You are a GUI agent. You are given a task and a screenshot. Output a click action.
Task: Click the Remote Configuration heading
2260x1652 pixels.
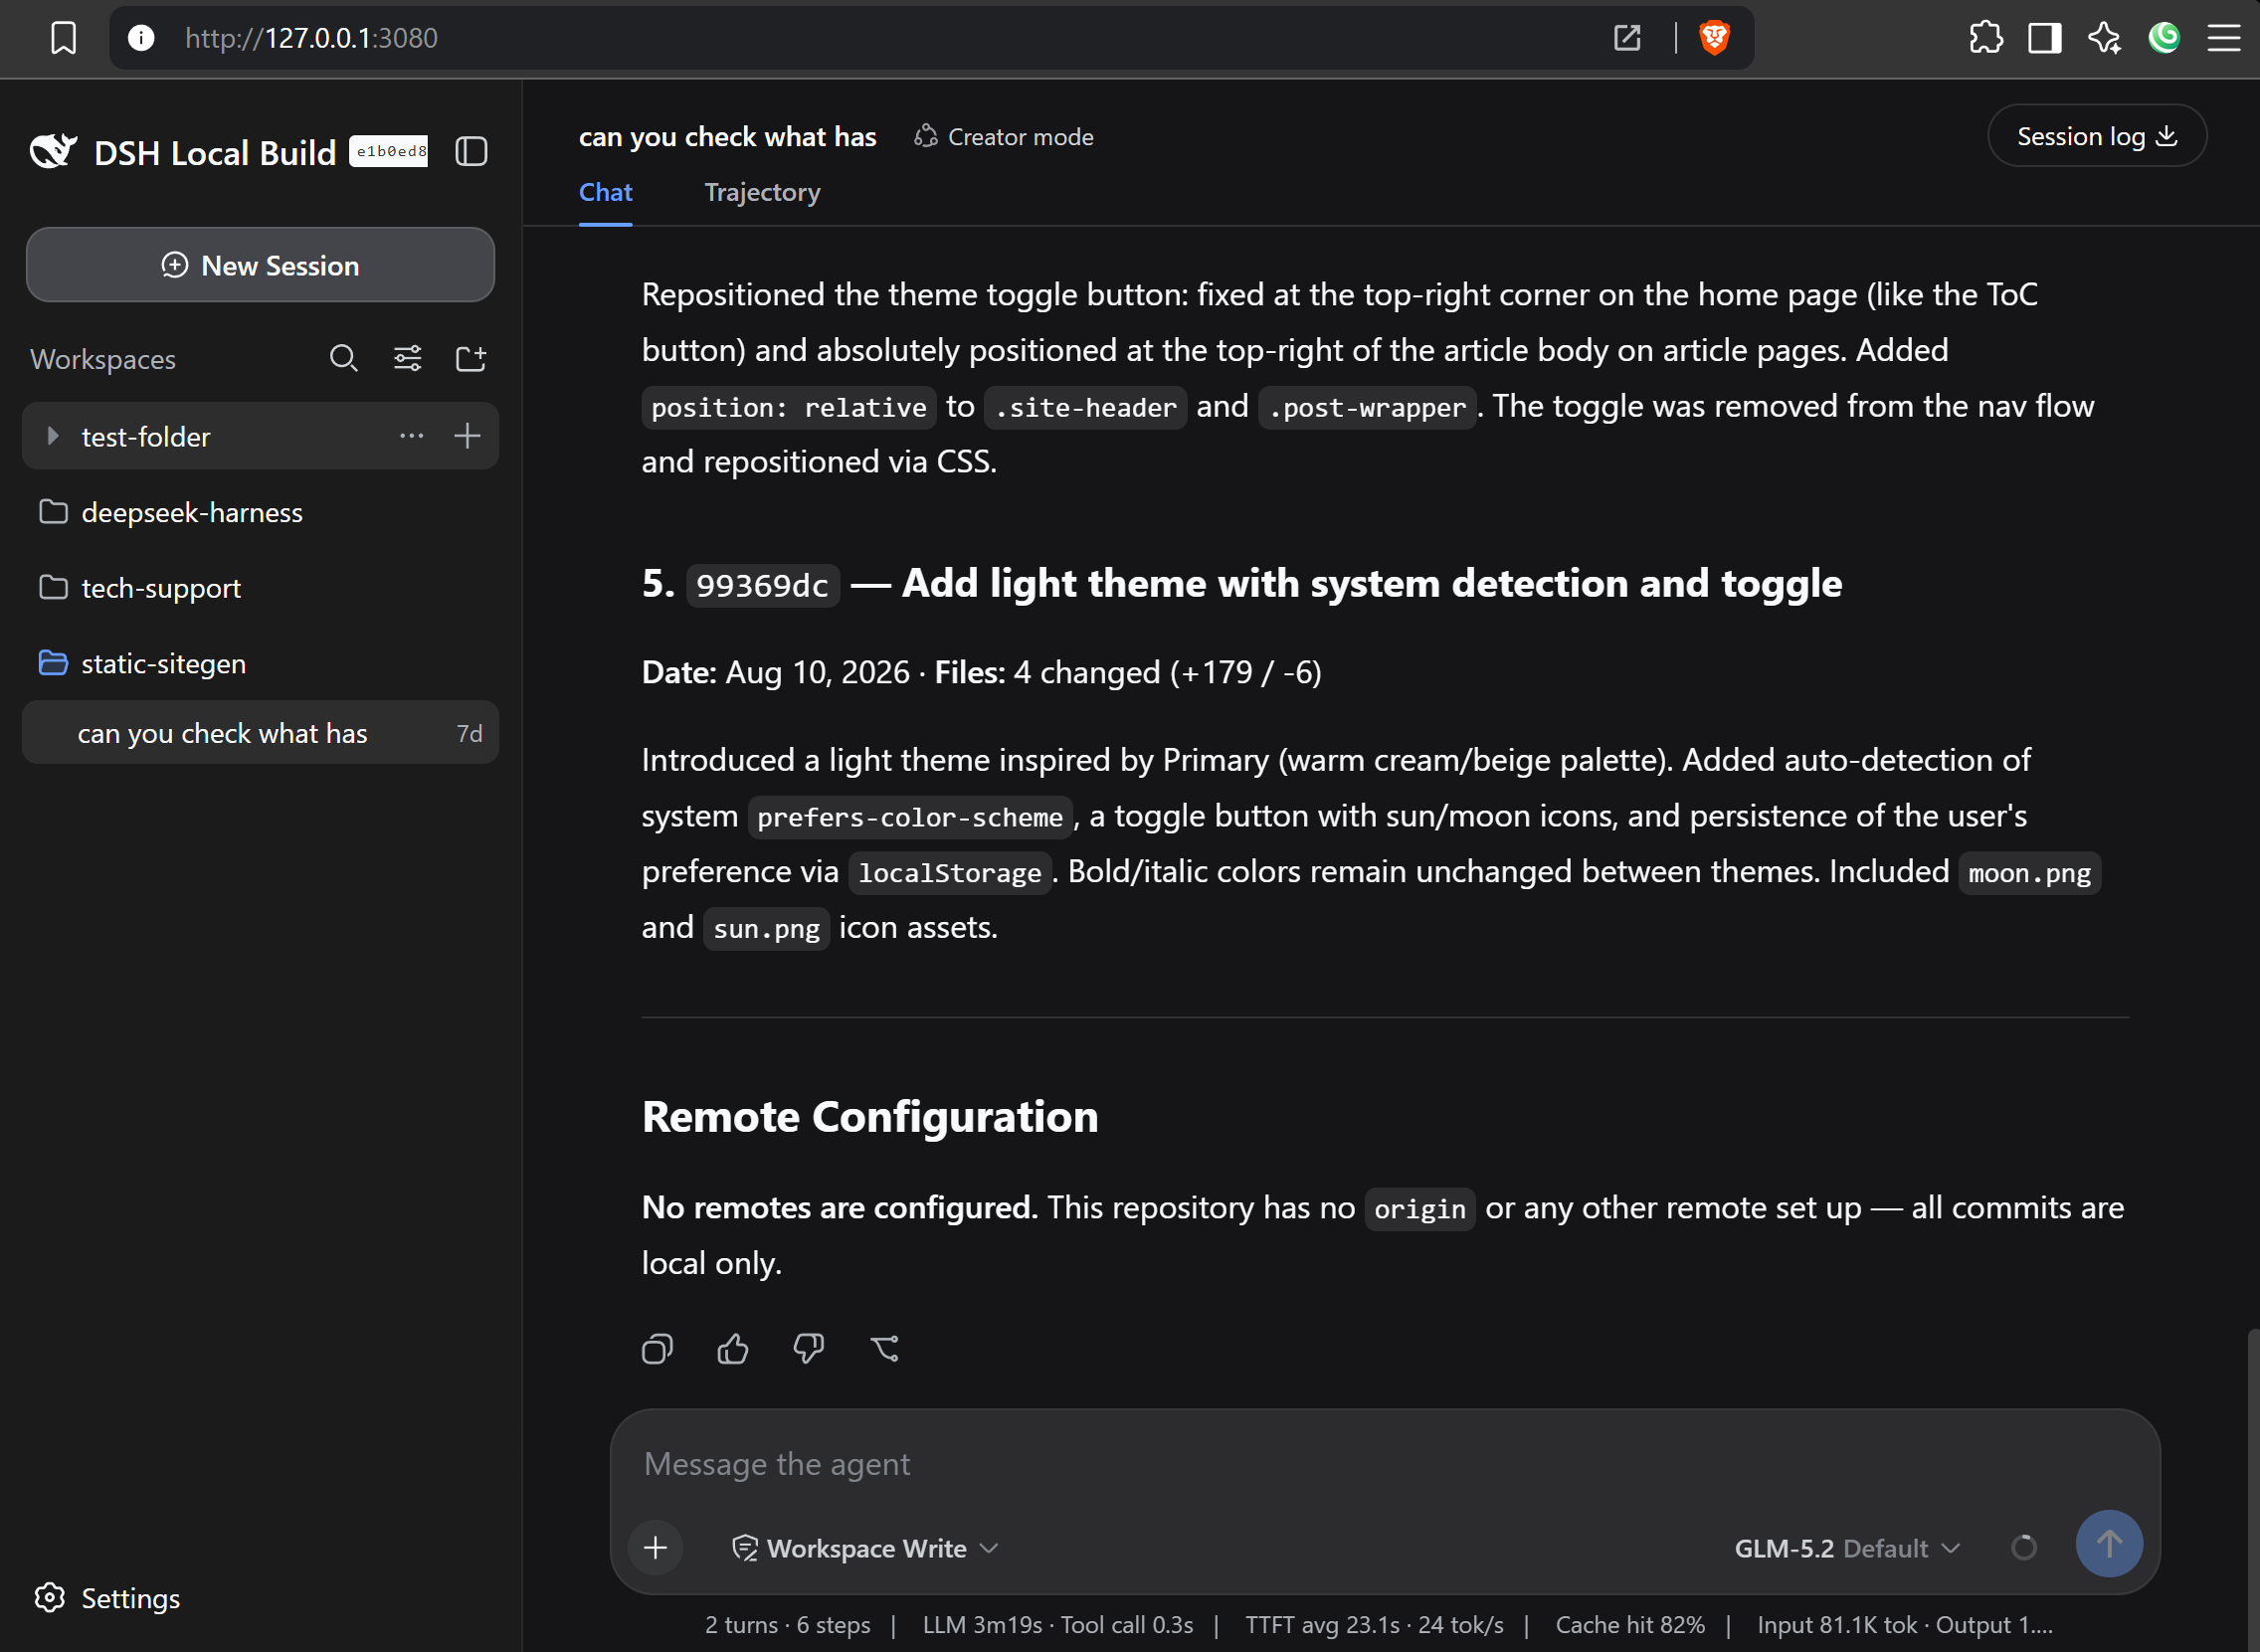[870, 1116]
